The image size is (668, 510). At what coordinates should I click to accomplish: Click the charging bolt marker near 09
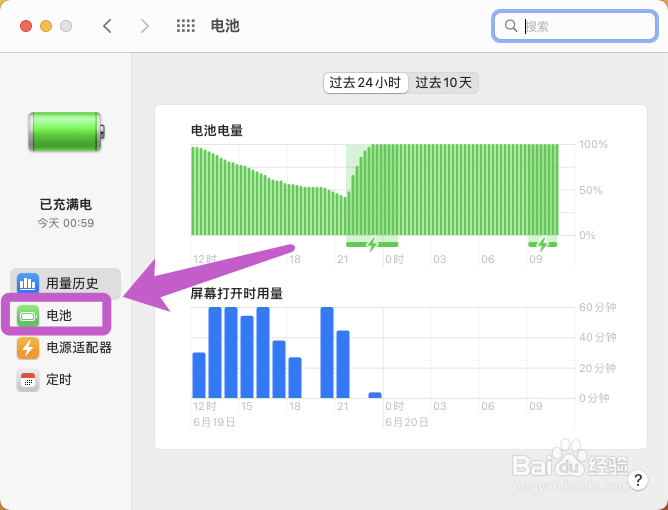[542, 245]
